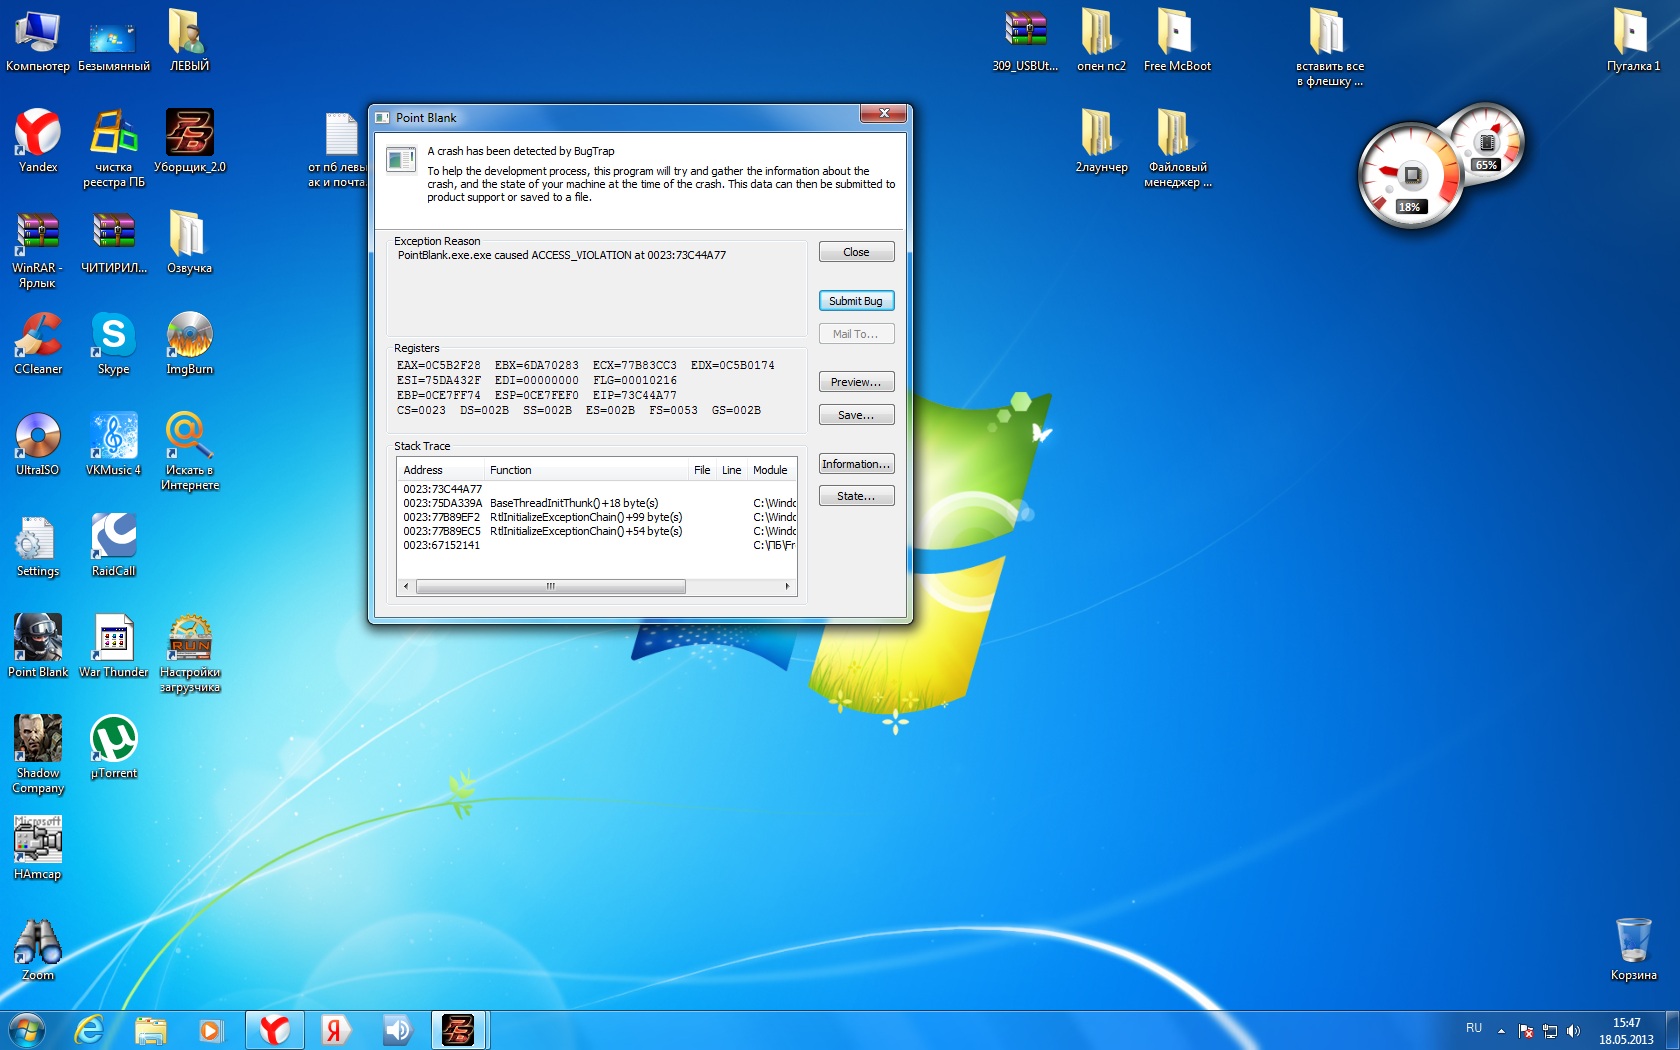Screen dimensions: 1680x1050
Task: Click the Module column header
Action: (x=771, y=470)
